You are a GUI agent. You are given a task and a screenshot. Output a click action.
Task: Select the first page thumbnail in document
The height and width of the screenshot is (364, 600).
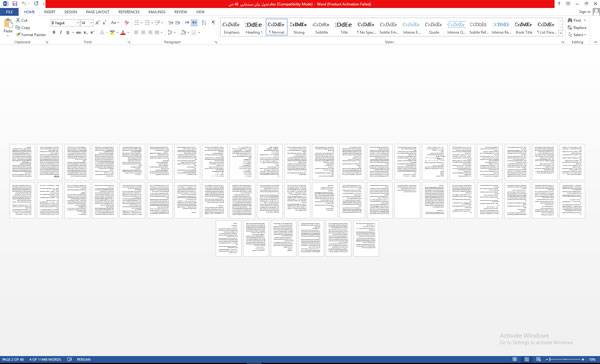click(x=22, y=162)
